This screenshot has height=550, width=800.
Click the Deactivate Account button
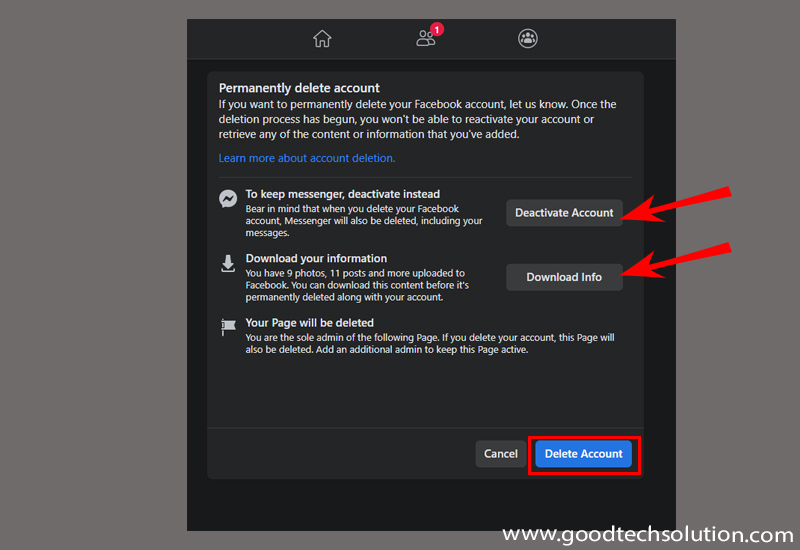point(564,213)
